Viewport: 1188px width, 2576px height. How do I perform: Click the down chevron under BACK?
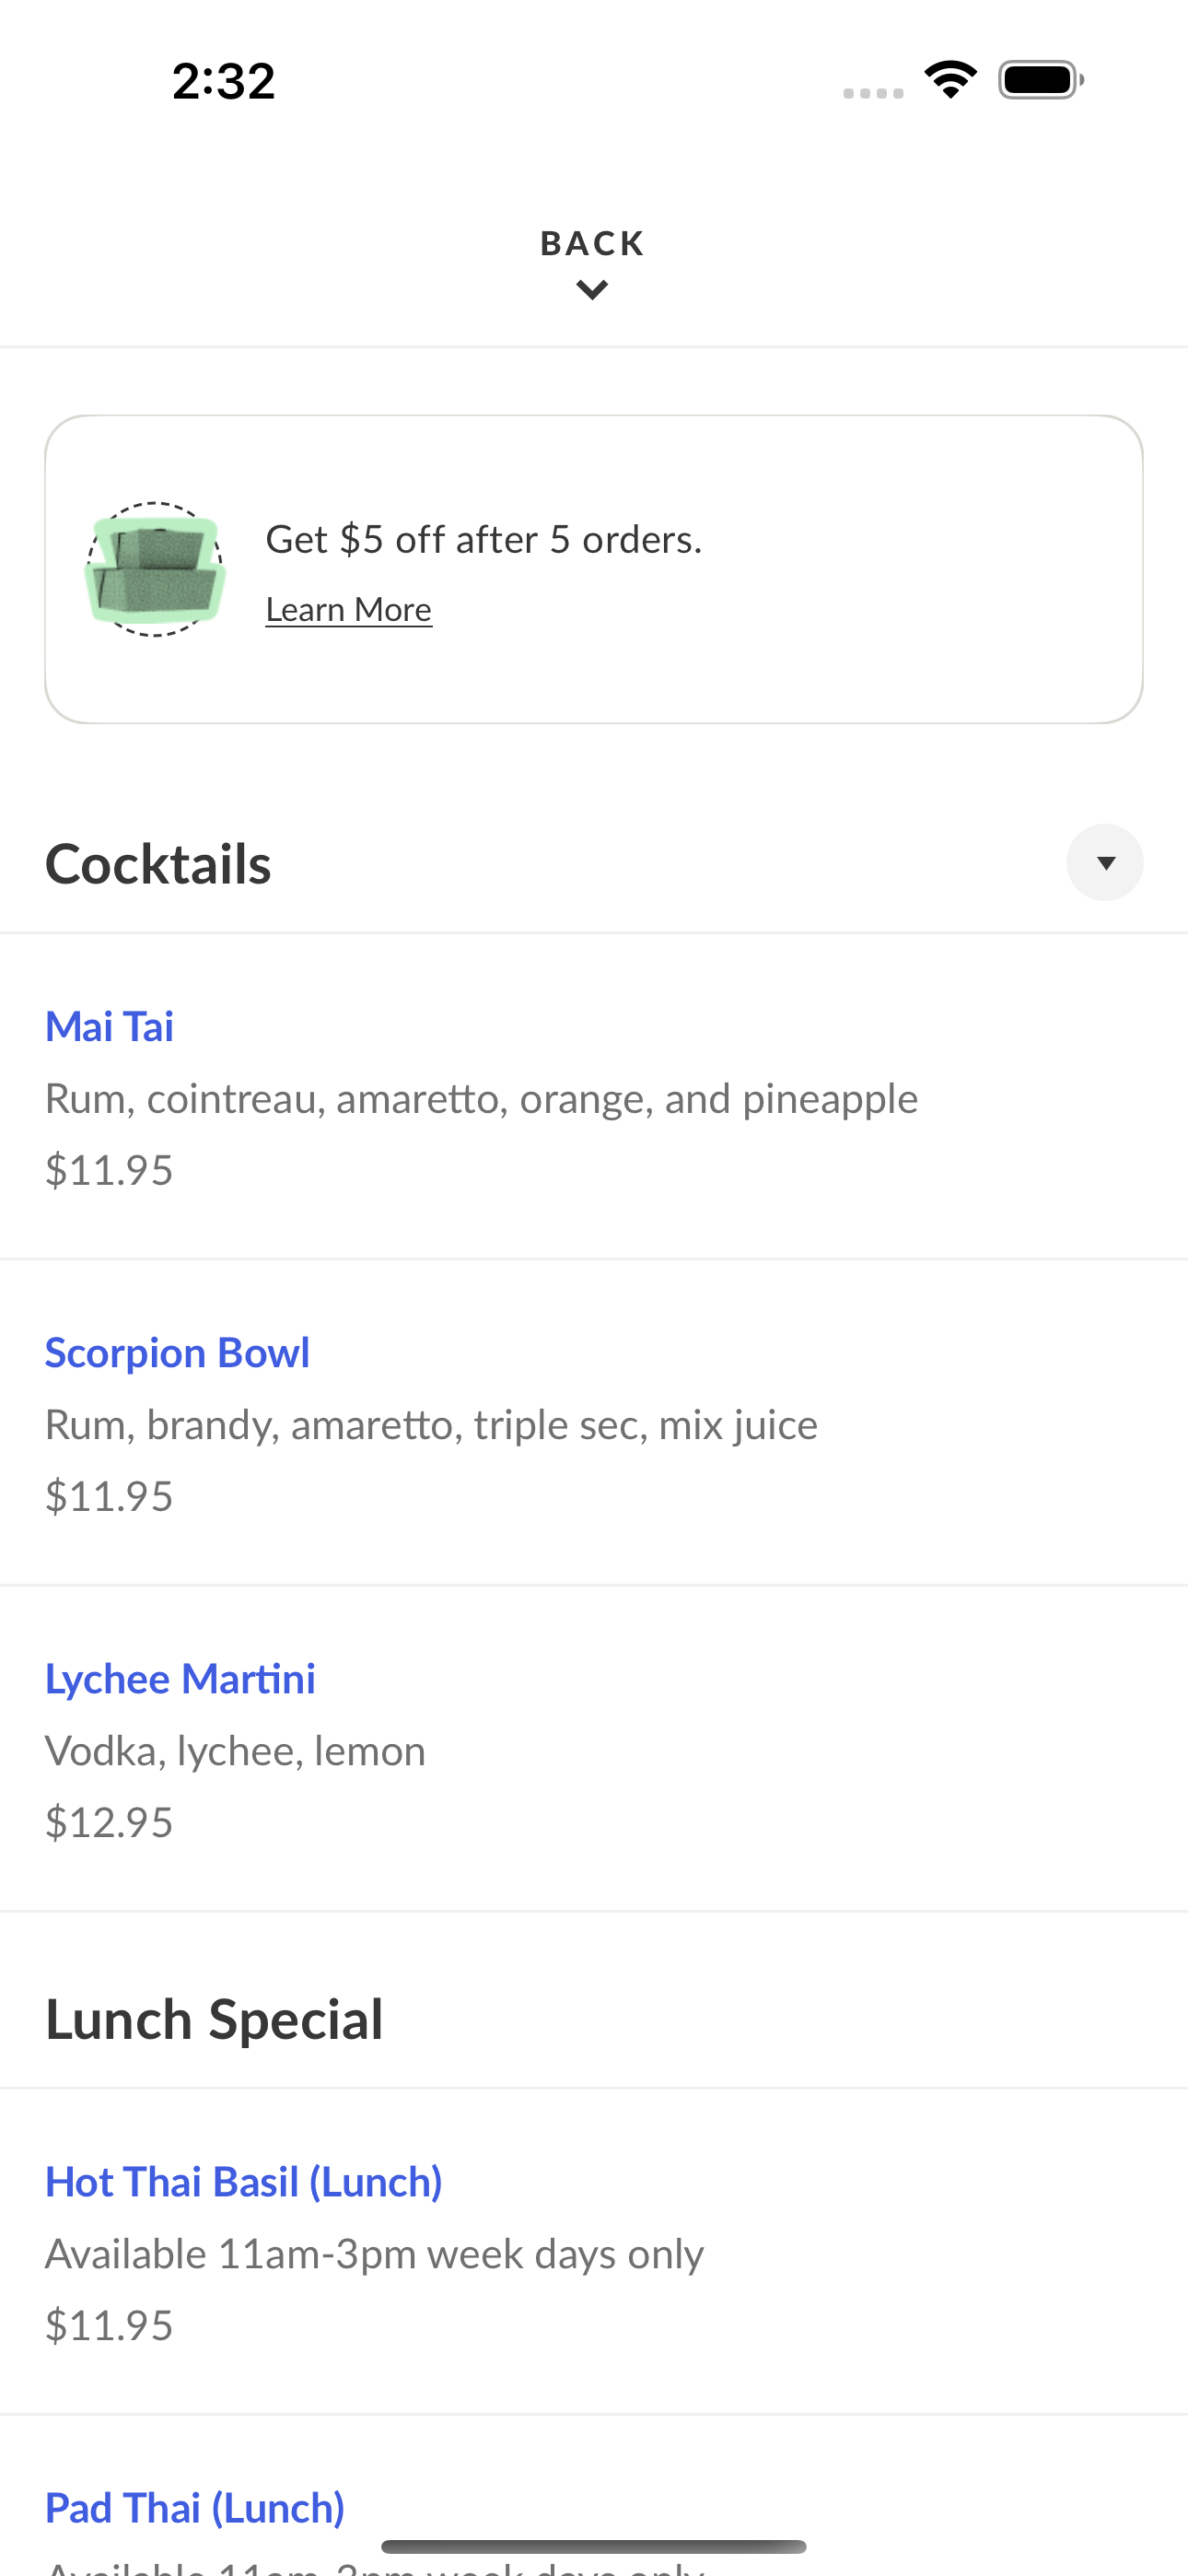pyautogui.click(x=593, y=290)
